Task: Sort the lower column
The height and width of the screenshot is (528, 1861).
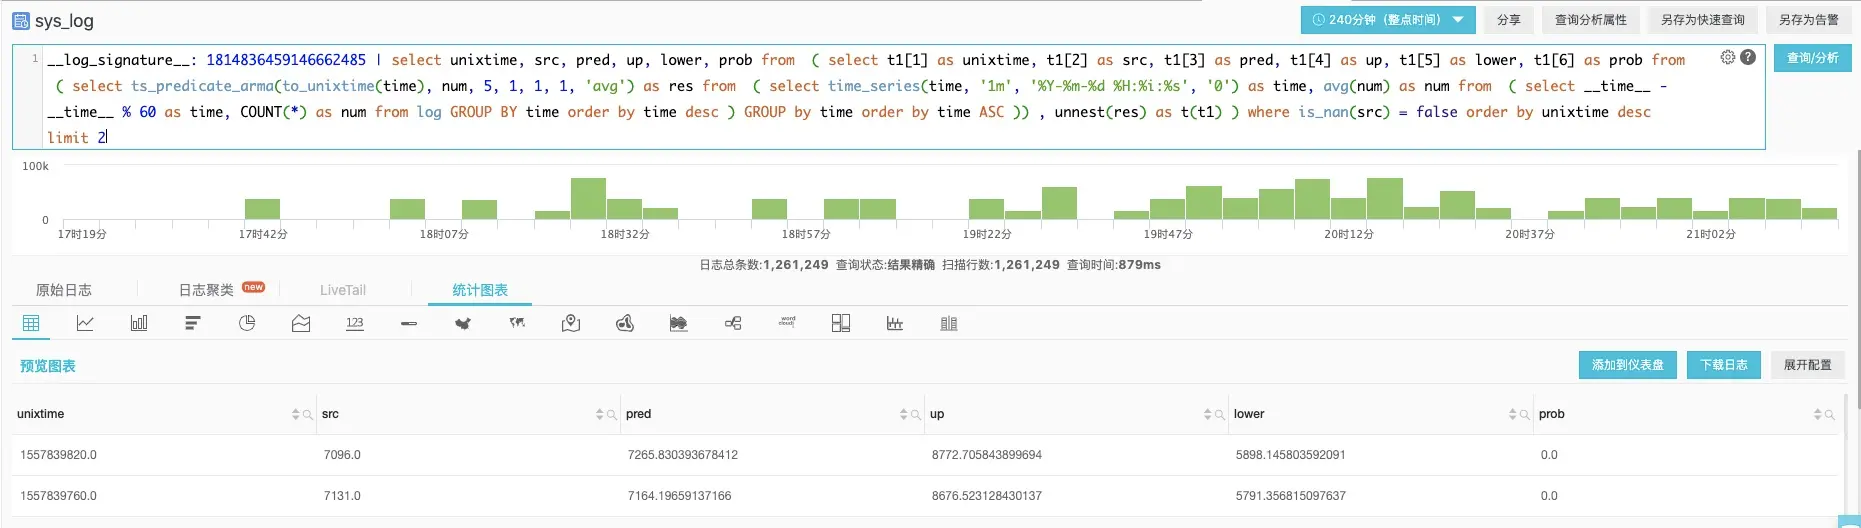Action: tap(1513, 414)
